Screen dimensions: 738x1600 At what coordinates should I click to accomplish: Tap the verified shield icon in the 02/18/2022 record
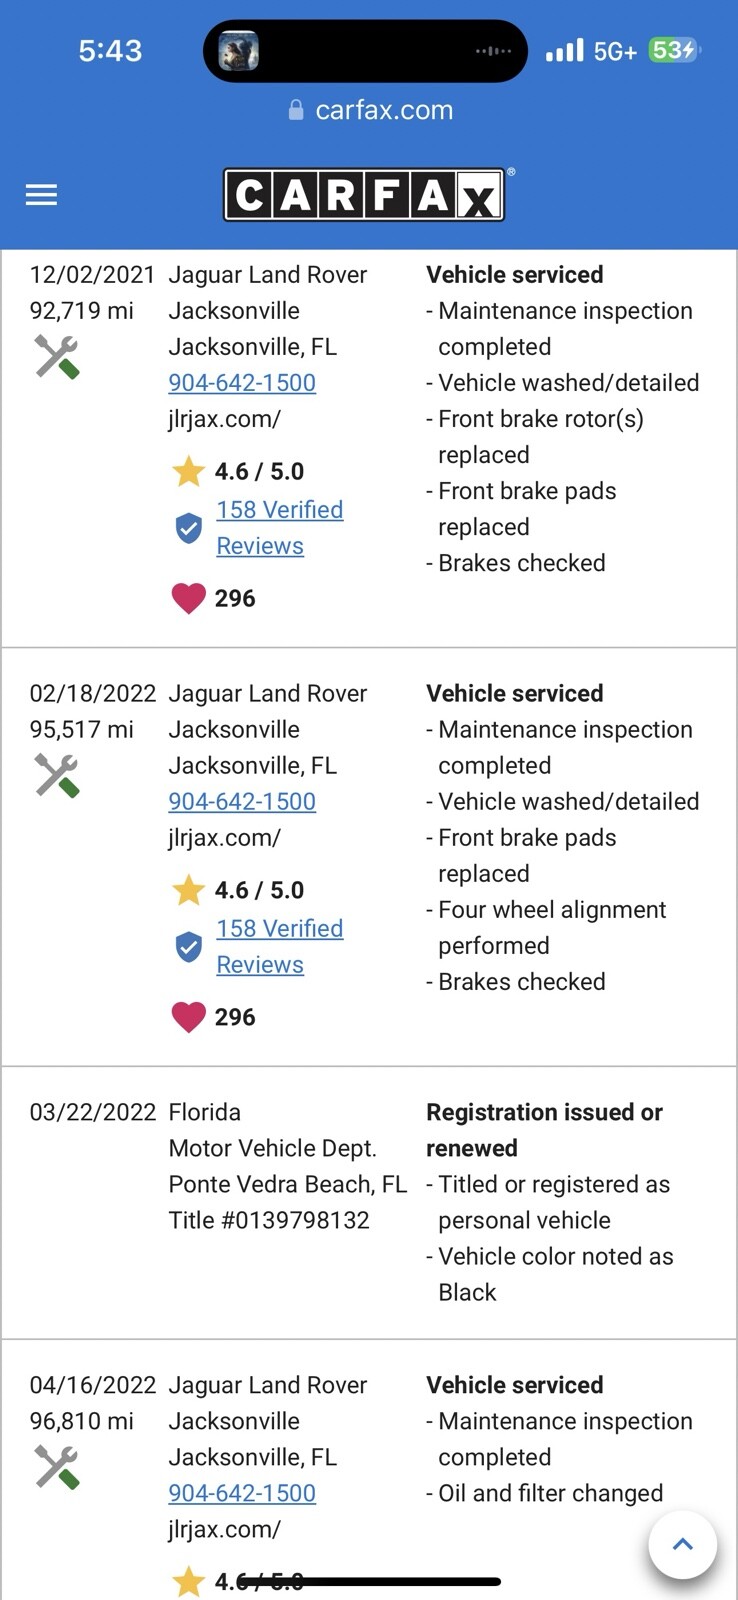(188, 947)
